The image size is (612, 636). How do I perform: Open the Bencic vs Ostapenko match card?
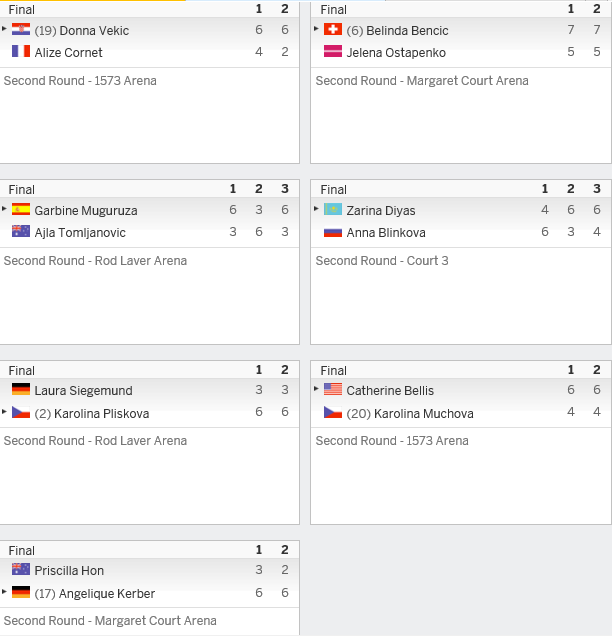(461, 82)
